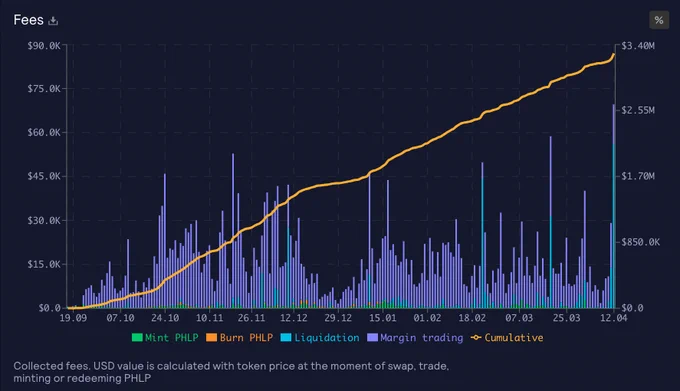680x391 pixels.
Task: Toggle the Burn PHLP legend series
Action: (x=240, y=338)
